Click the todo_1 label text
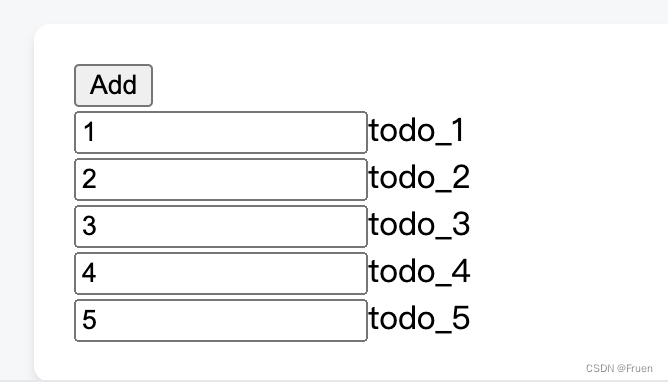This screenshot has height=382, width=668. (417, 131)
